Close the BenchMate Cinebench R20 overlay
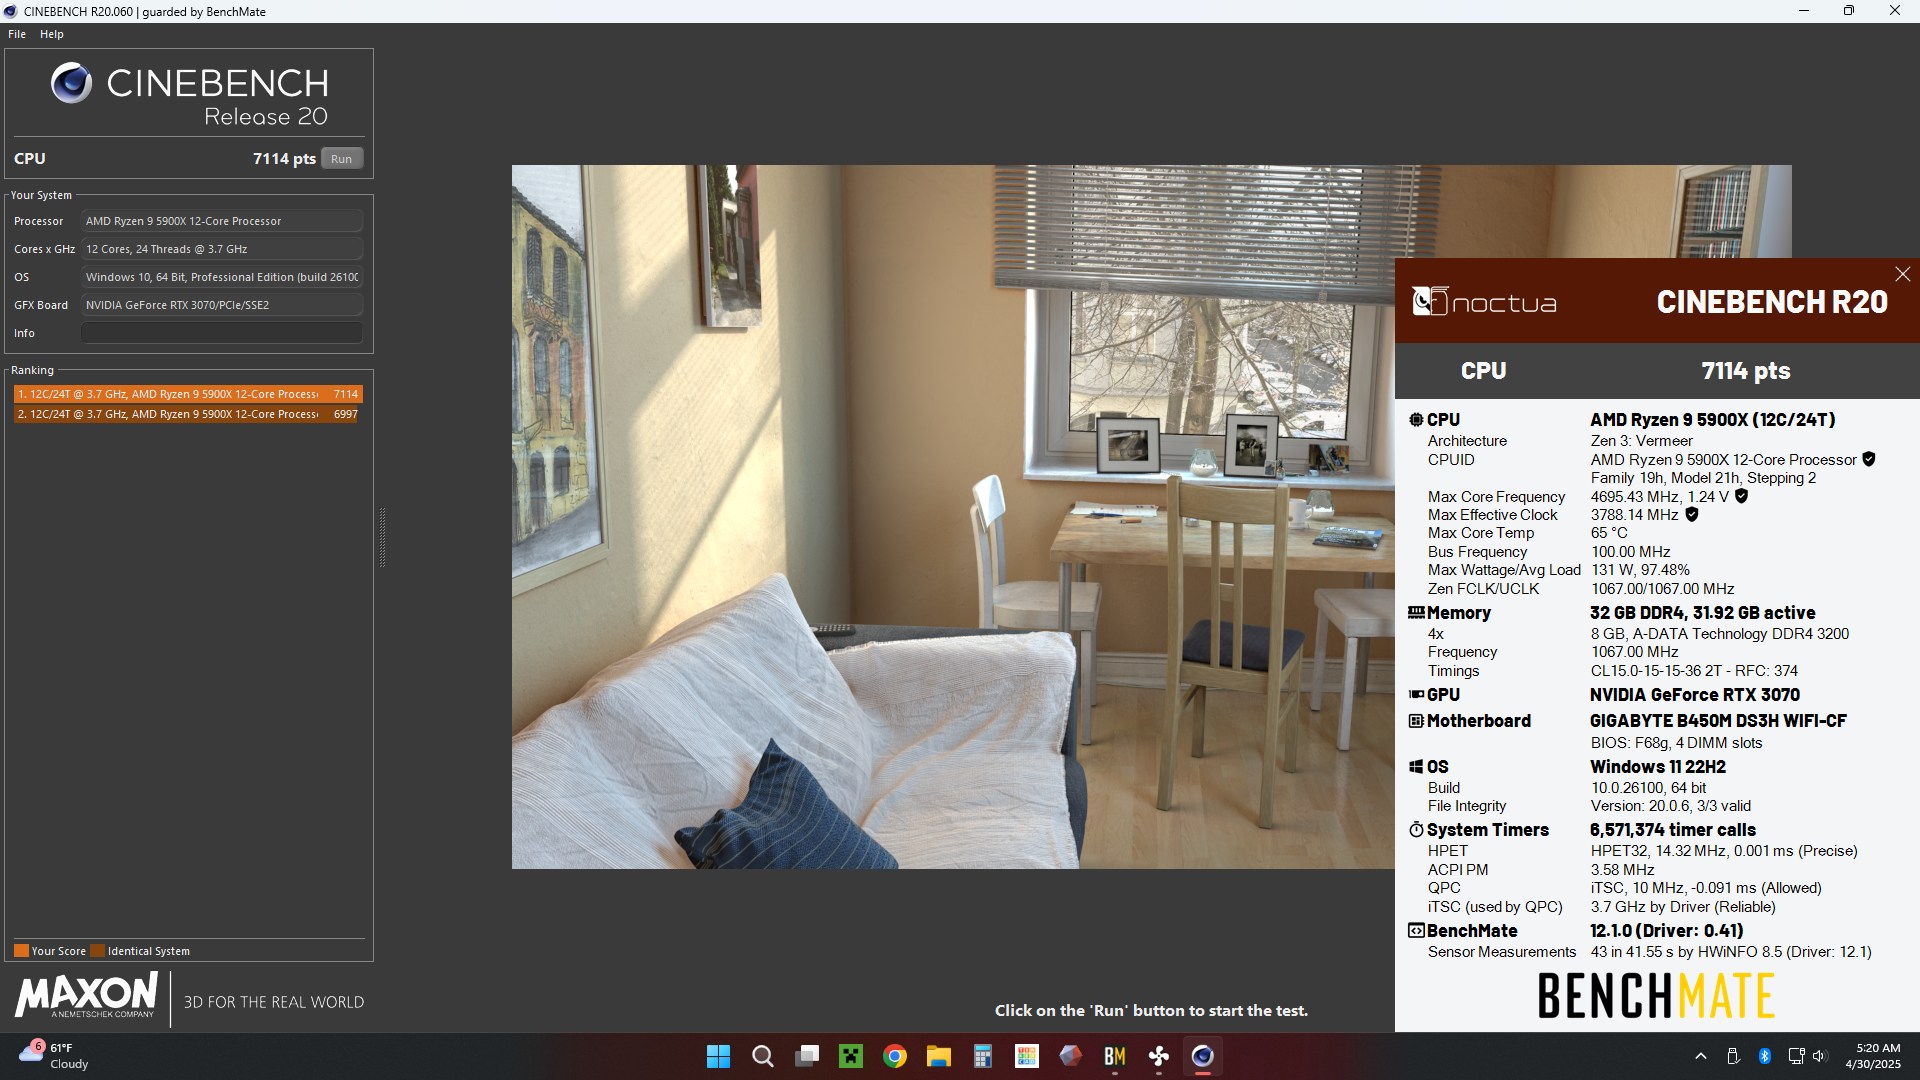This screenshot has width=1920, height=1080. tap(1902, 274)
